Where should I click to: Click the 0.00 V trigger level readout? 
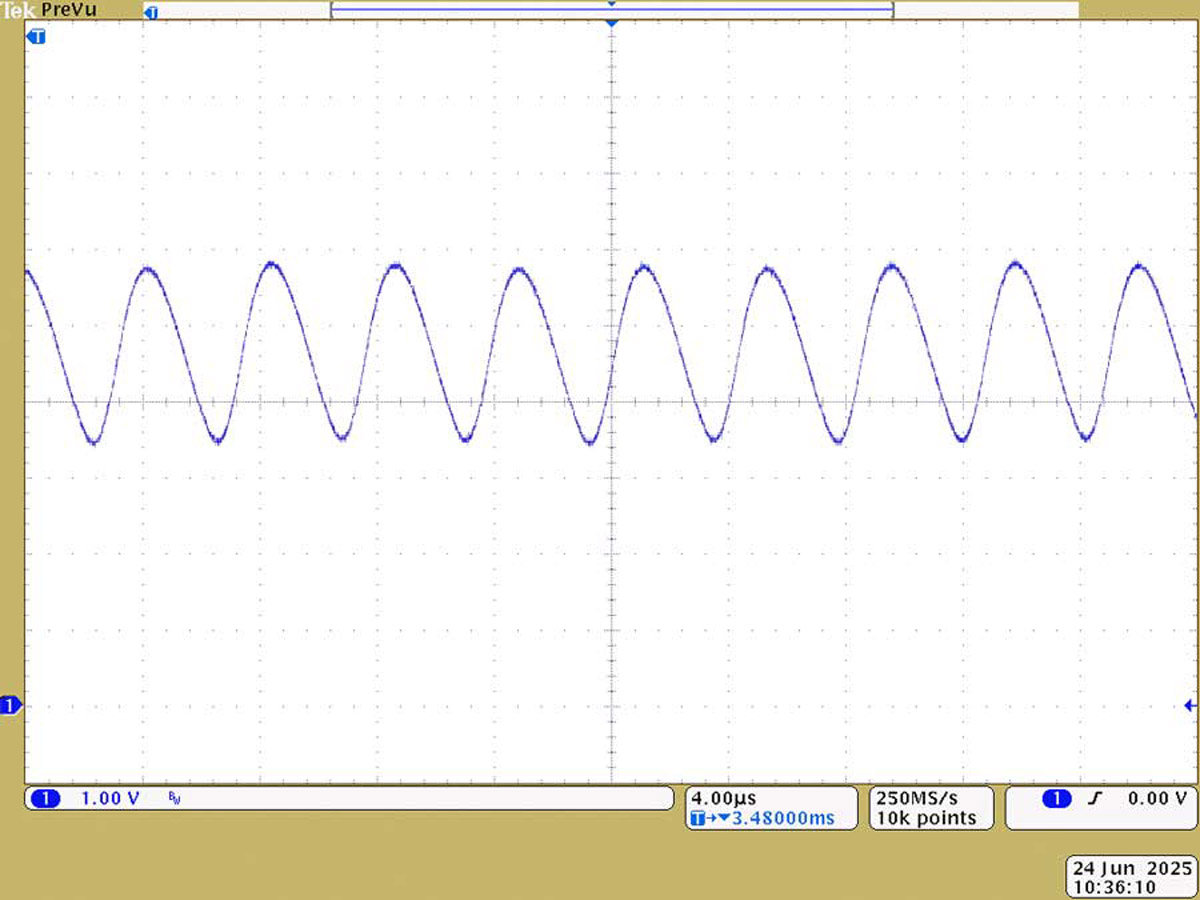click(1157, 798)
